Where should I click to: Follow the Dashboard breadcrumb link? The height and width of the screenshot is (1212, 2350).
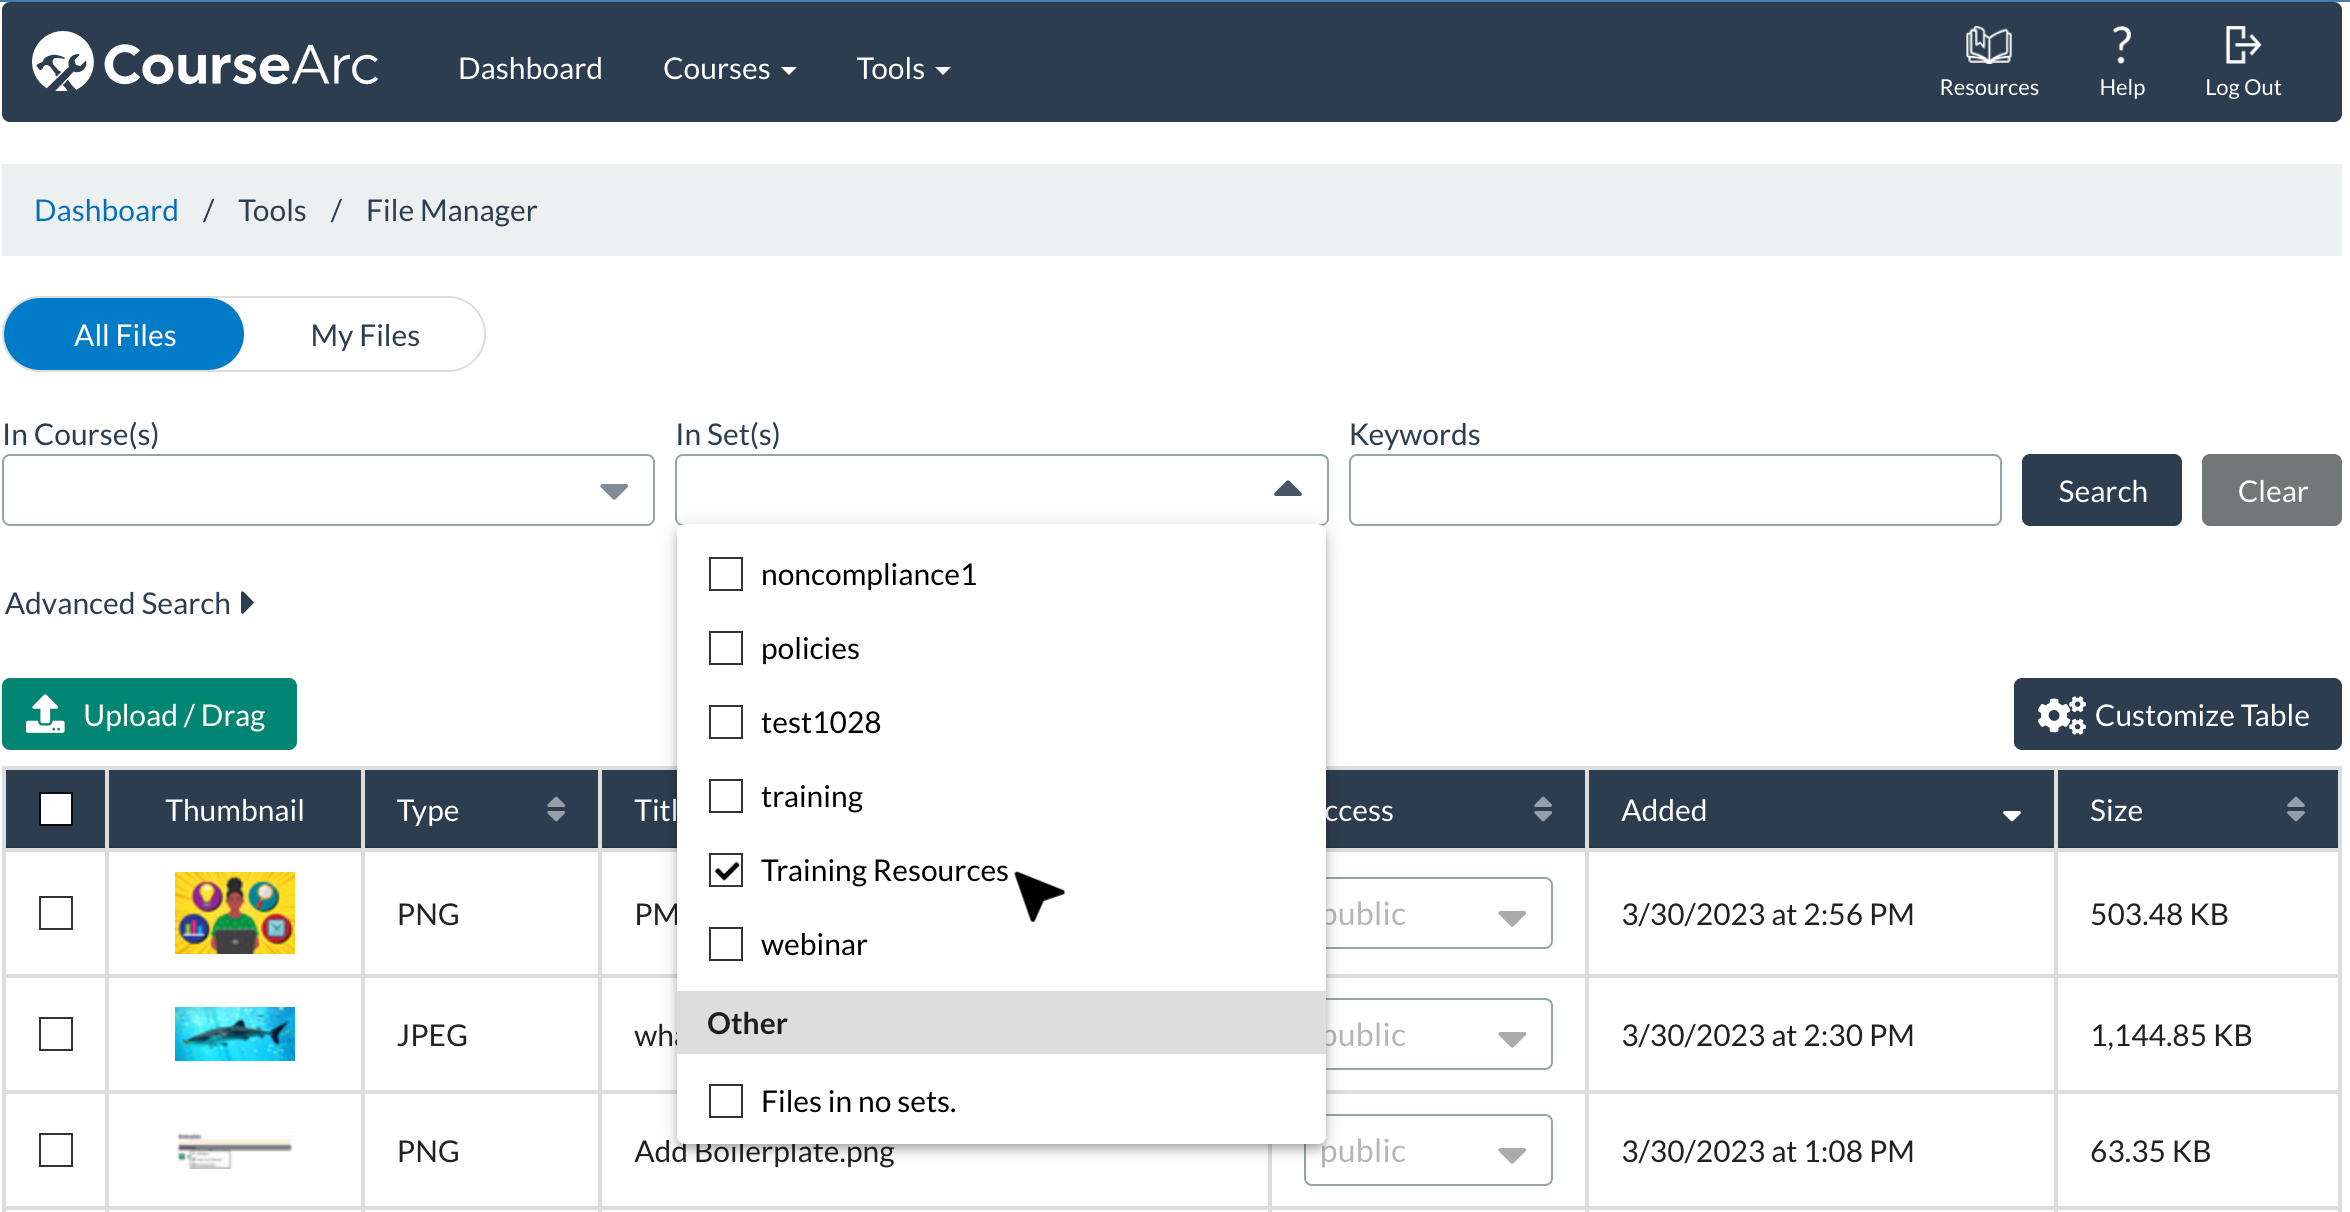pos(106,210)
